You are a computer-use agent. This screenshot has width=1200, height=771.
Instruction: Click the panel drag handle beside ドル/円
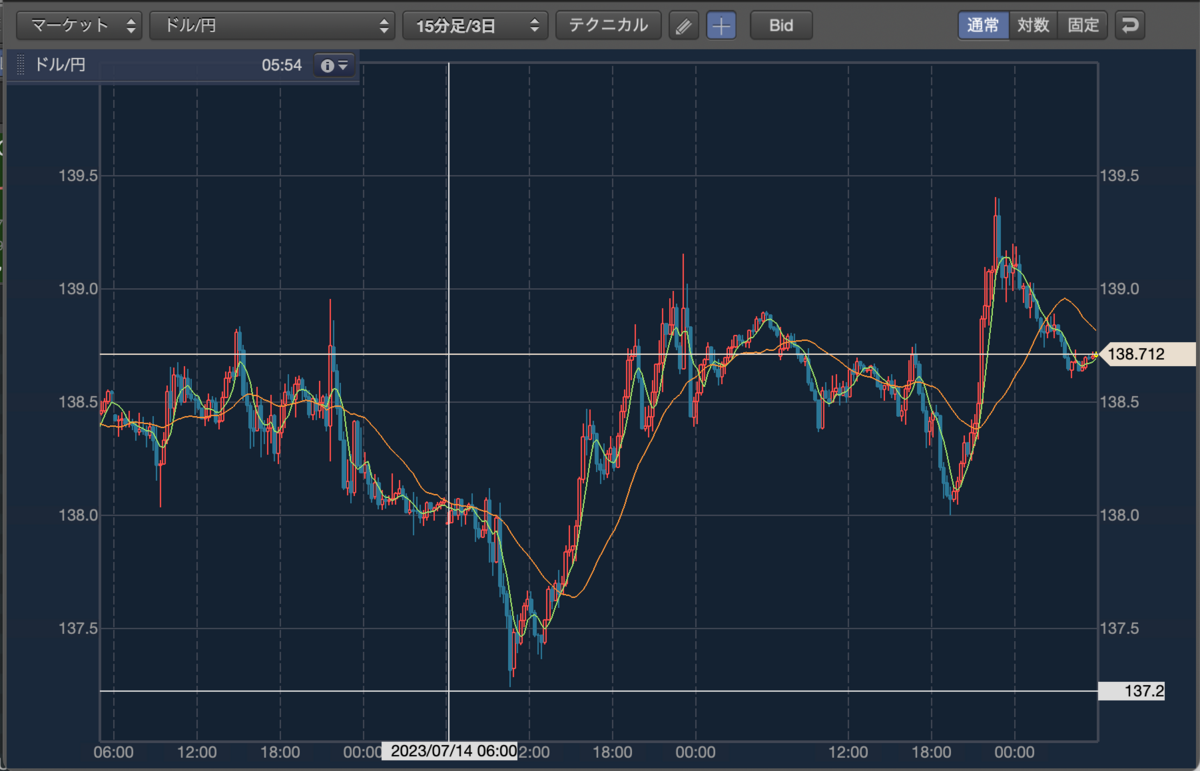20,65
